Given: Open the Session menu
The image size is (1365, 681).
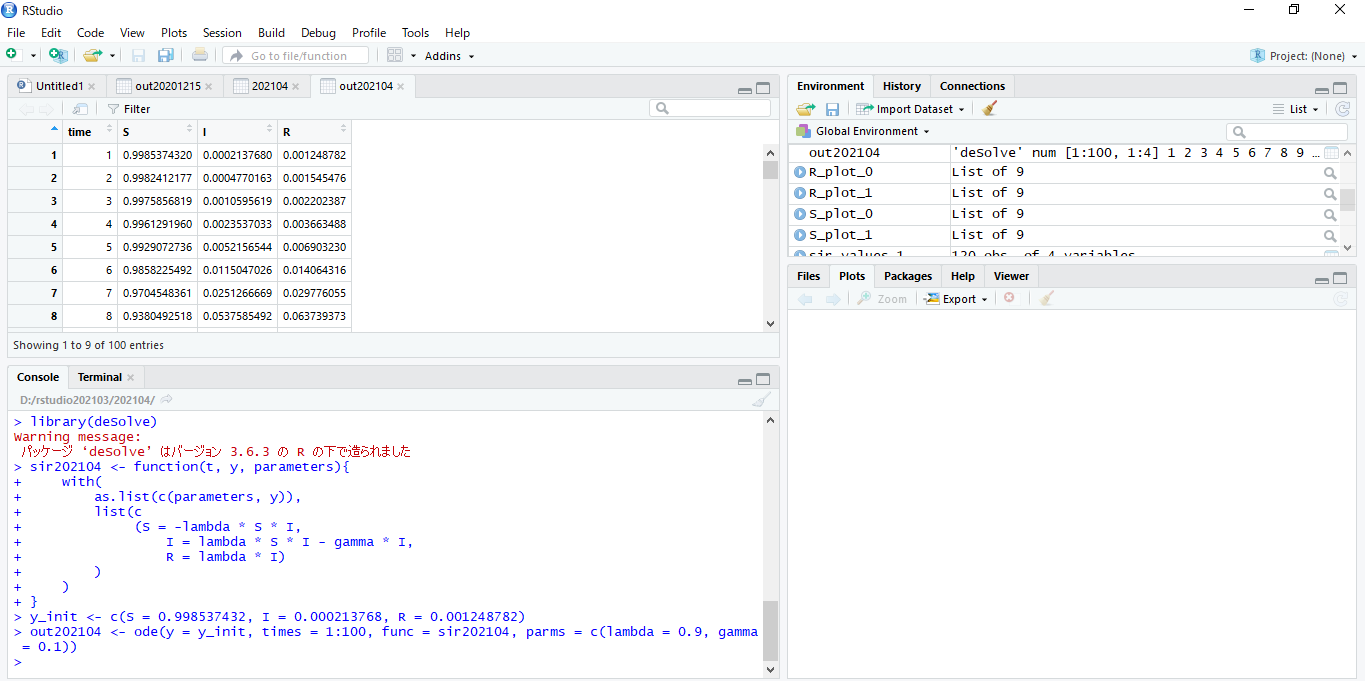Looking at the screenshot, I should (222, 33).
